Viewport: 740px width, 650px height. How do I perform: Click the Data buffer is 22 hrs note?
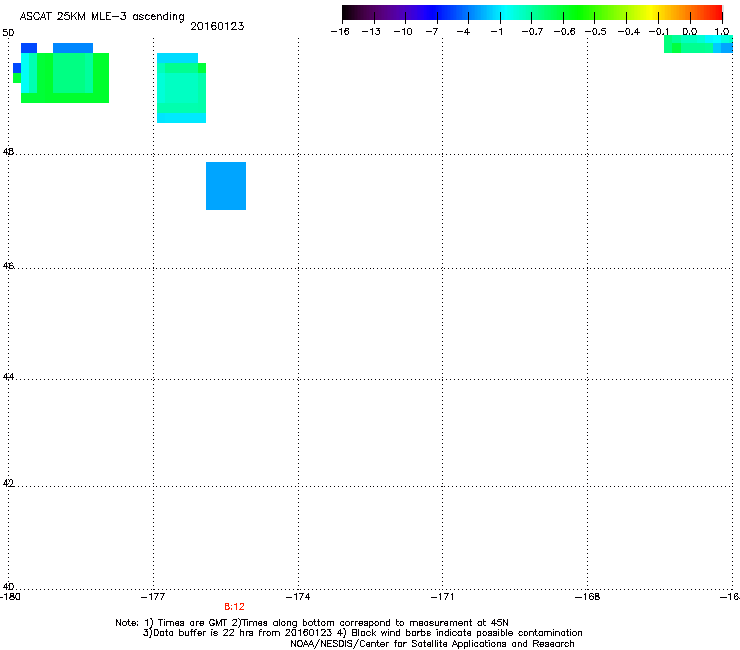(362, 633)
